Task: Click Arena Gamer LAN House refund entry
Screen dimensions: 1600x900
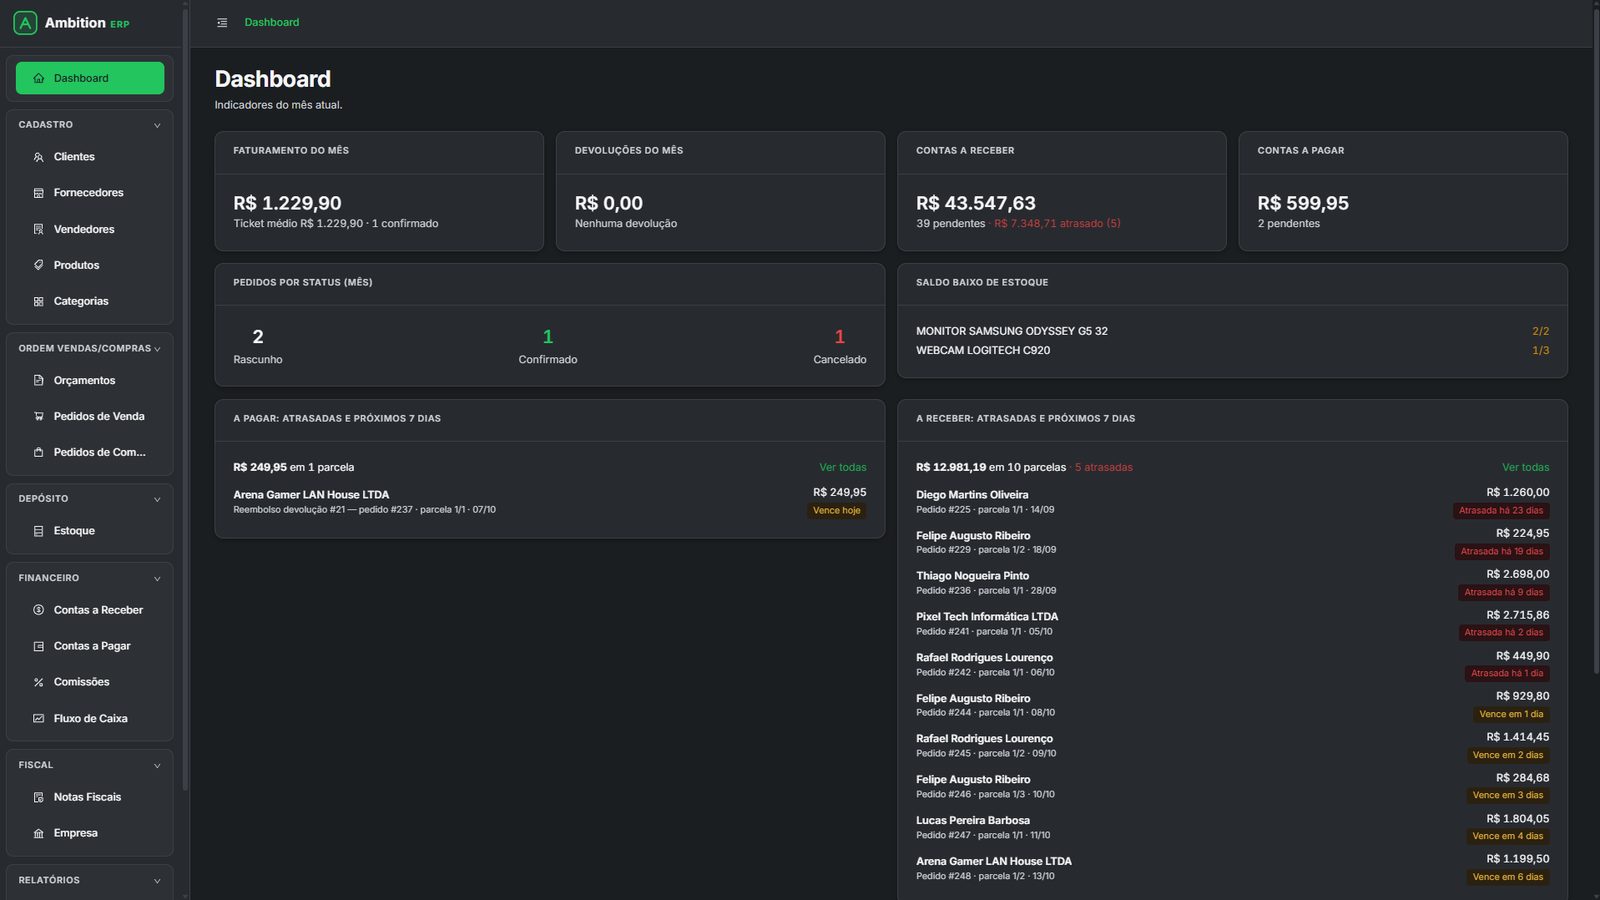Action: [x=550, y=502]
